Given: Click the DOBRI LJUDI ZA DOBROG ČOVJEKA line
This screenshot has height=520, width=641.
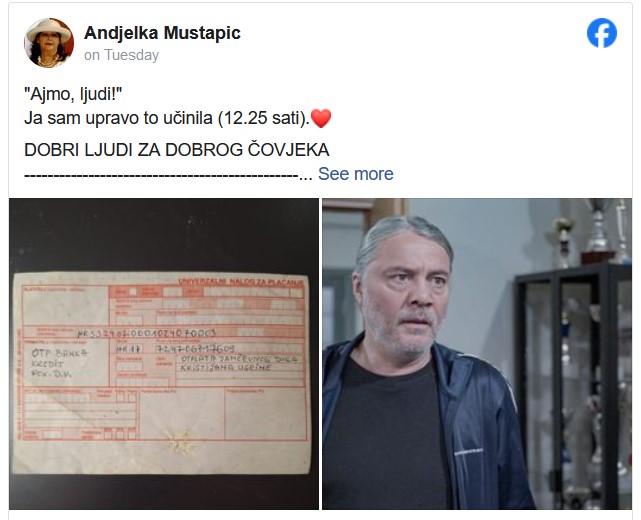Looking at the screenshot, I should (177, 150).
